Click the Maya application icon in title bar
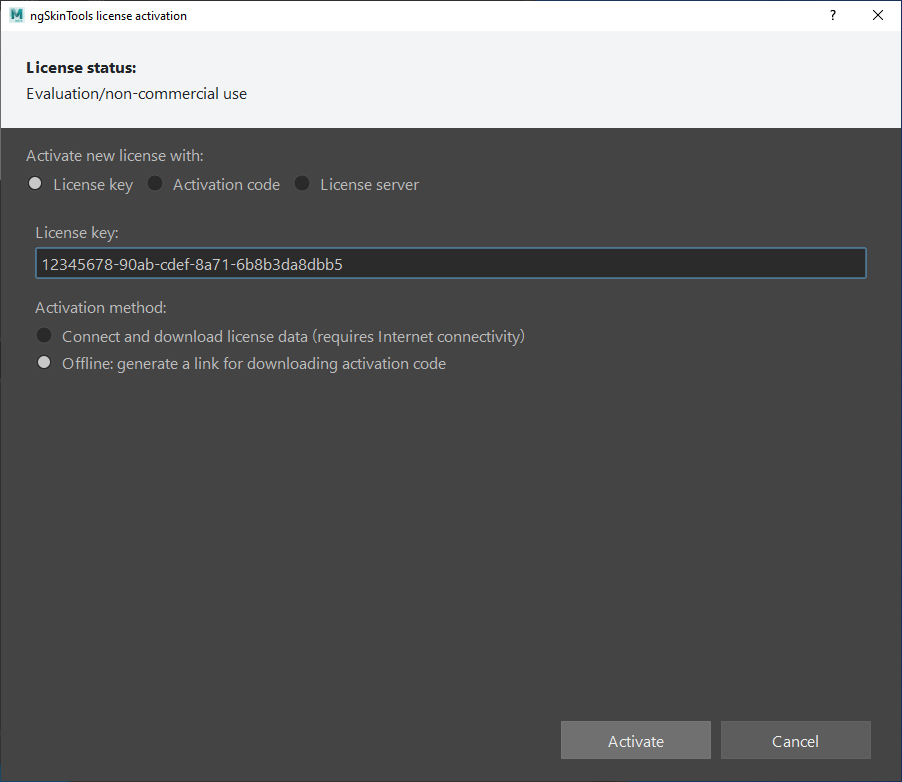Image resolution: width=902 pixels, height=782 pixels. (x=17, y=16)
